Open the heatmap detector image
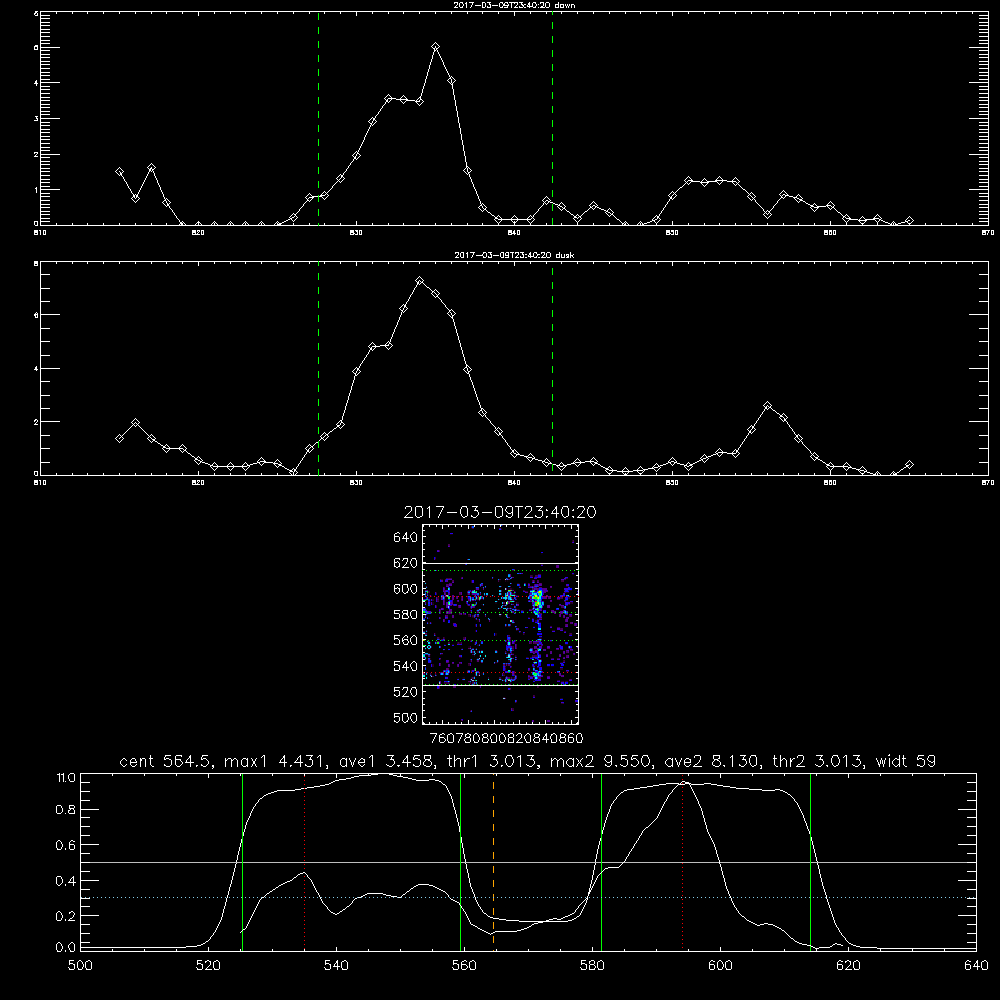Image resolution: width=1000 pixels, height=1000 pixels. [500, 624]
